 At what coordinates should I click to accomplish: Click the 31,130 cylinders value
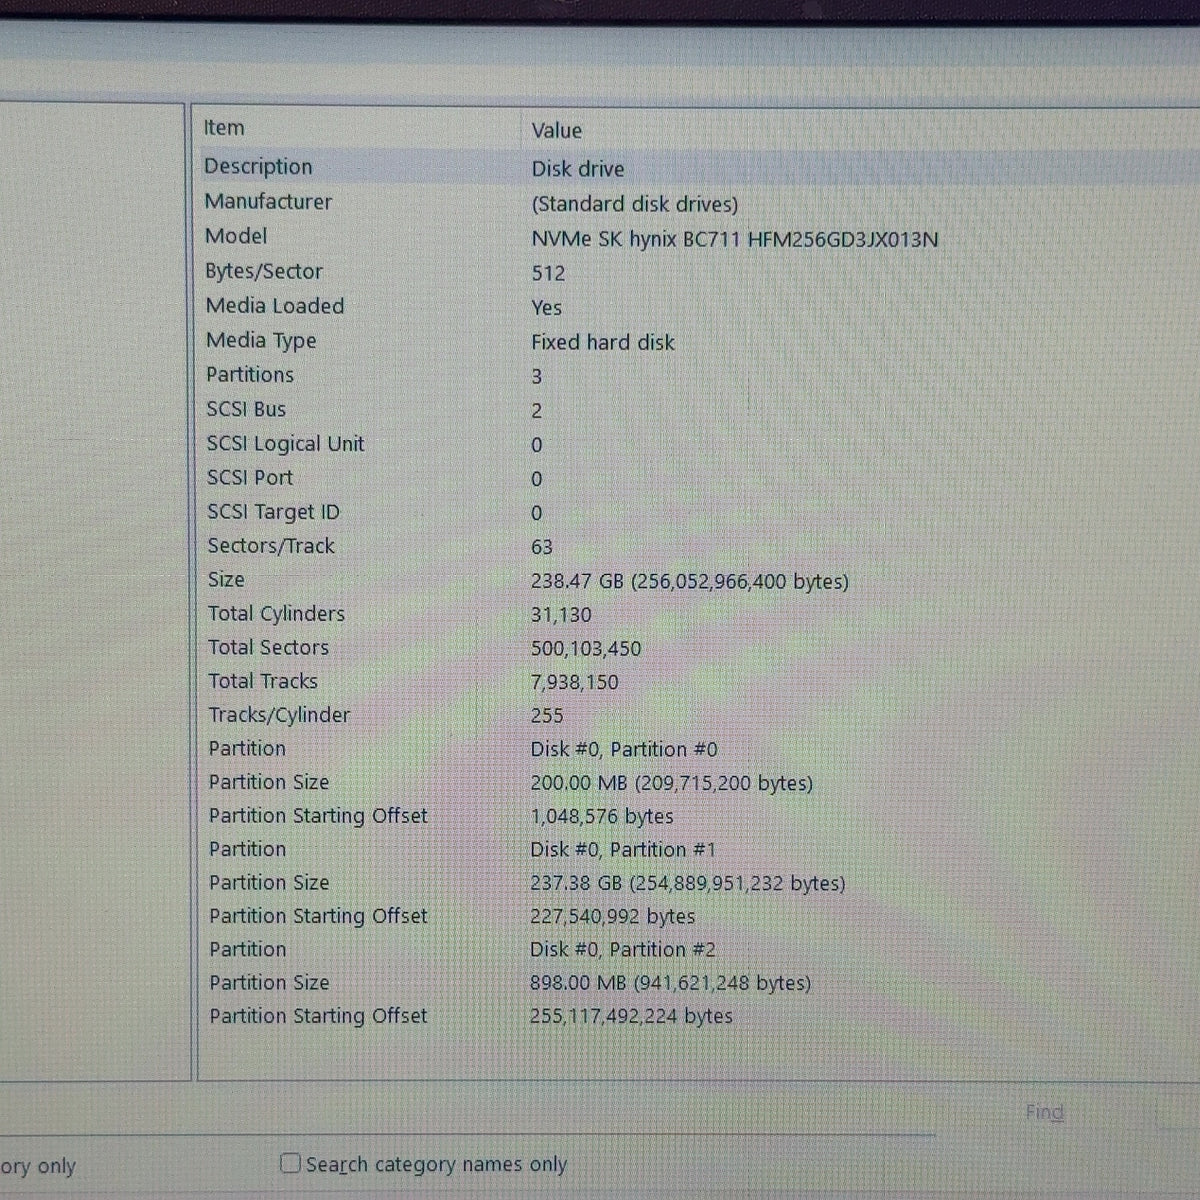pyautogui.click(x=561, y=615)
